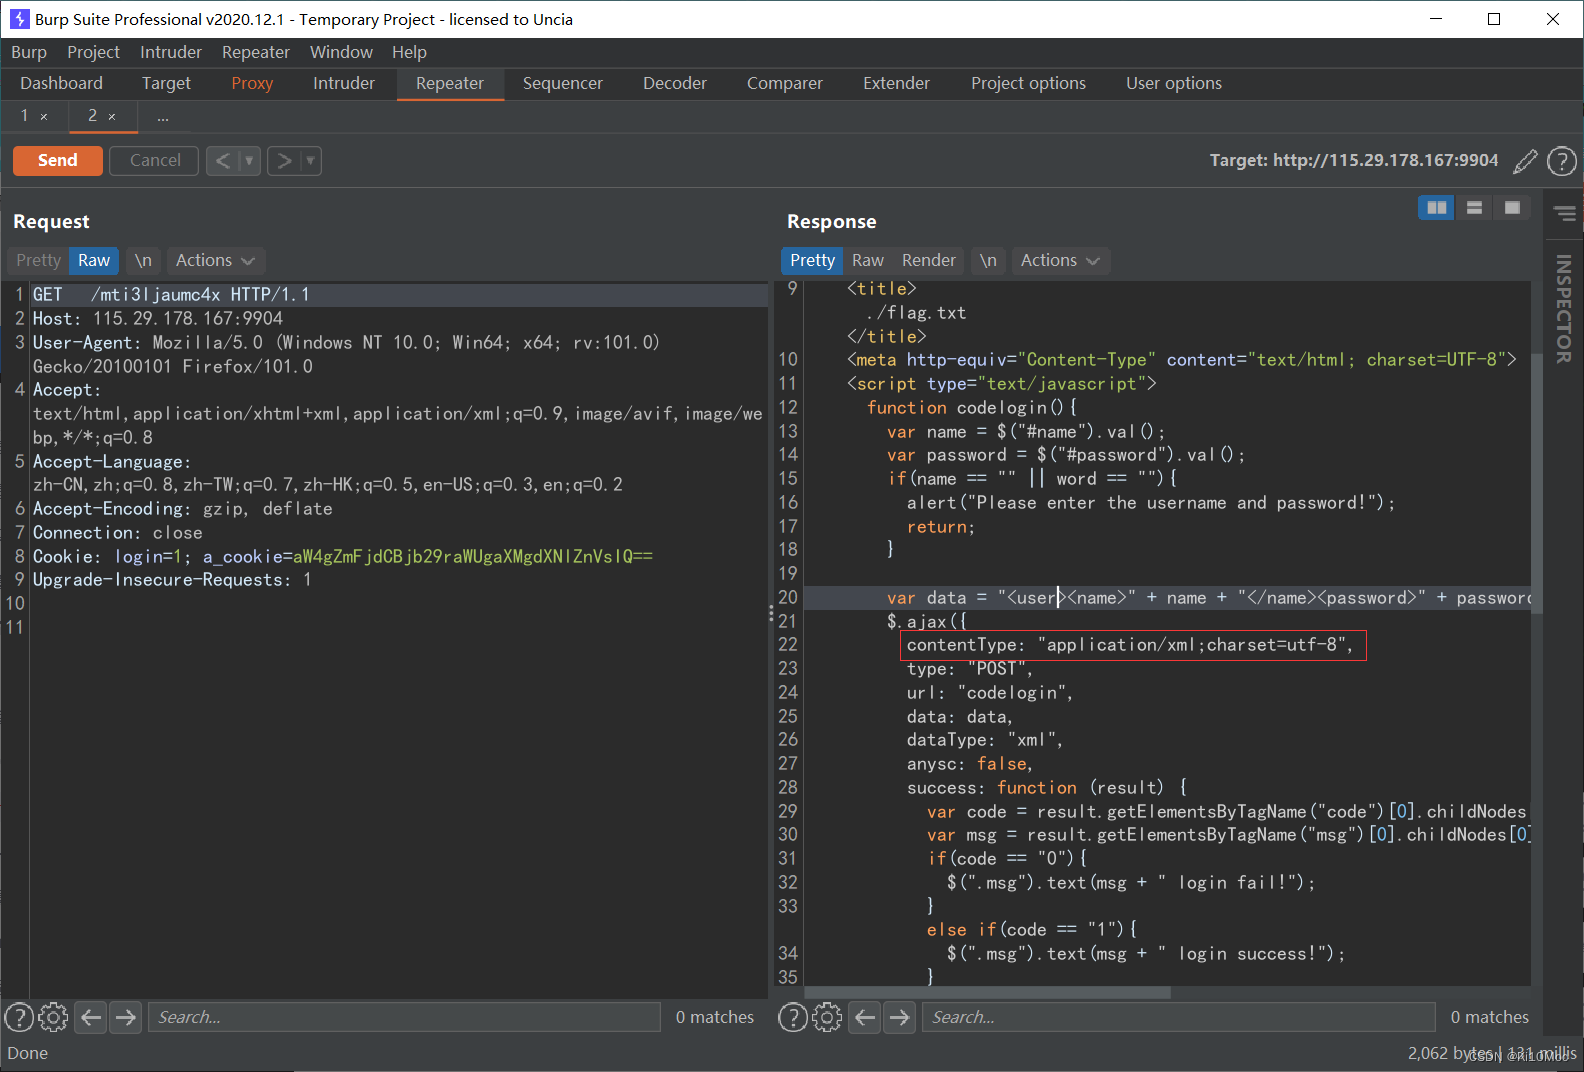Switch to the Intruder tool tab
Screen dimensions: 1584x1072
click(344, 84)
